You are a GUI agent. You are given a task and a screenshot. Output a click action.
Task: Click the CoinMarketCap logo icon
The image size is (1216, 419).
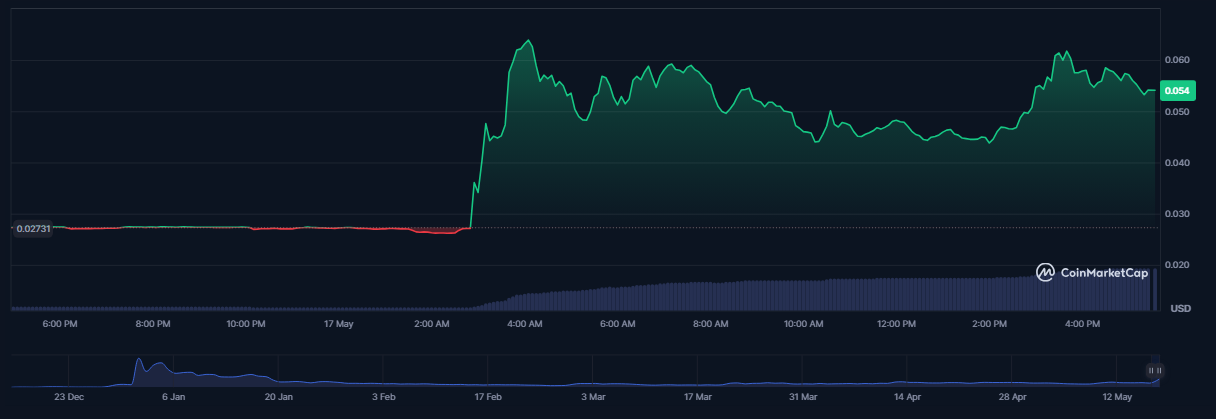[x=1045, y=272]
